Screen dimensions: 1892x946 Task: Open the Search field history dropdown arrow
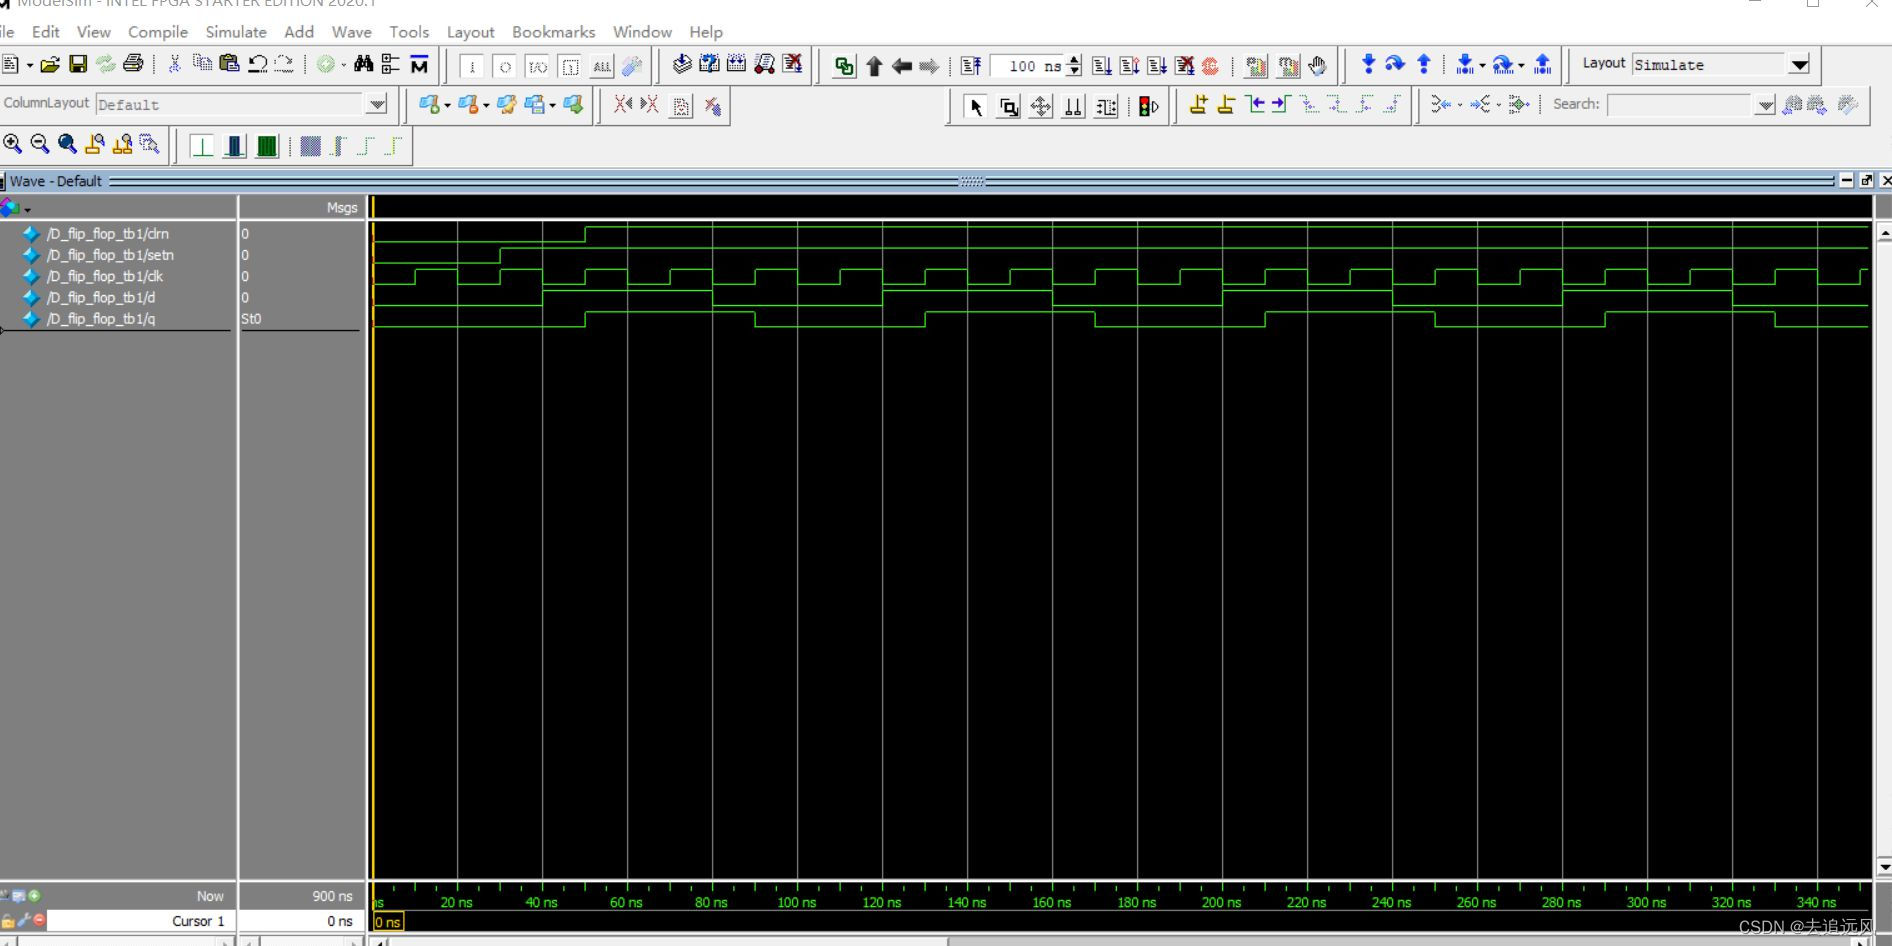(1765, 105)
